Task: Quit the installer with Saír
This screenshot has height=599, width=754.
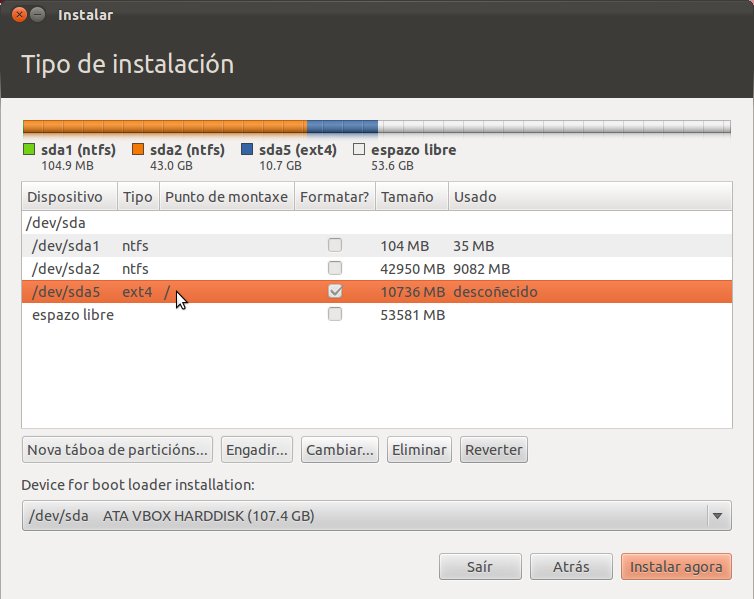Action: 480,566
